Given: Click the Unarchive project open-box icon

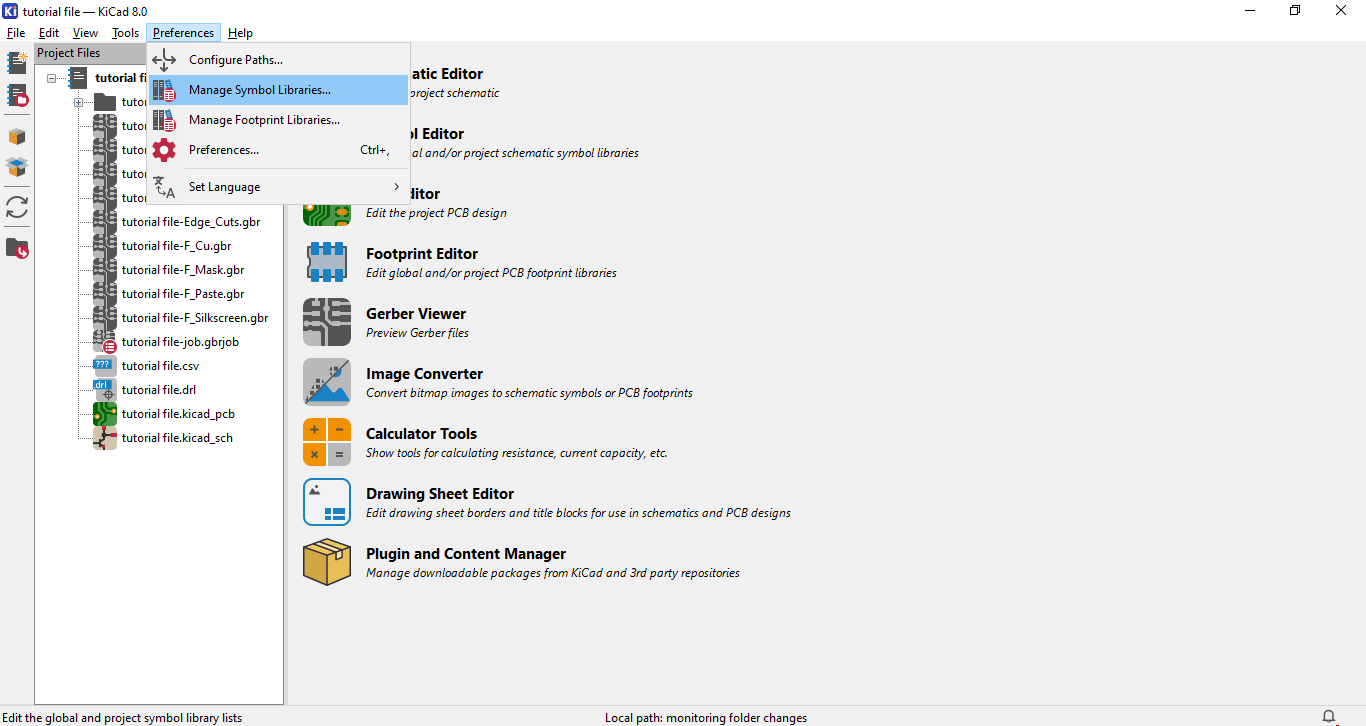Looking at the screenshot, I should click(17, 167).
